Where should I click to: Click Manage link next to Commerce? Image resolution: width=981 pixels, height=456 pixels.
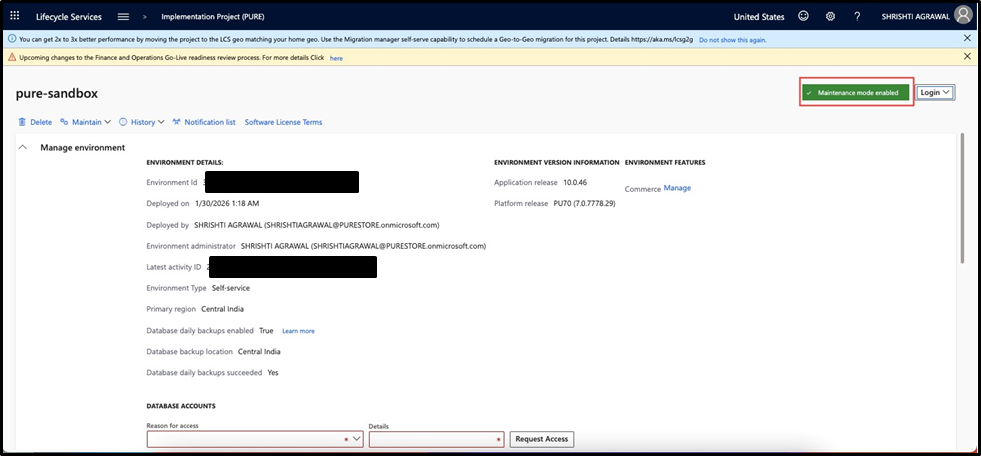click(x=677, y=188)
